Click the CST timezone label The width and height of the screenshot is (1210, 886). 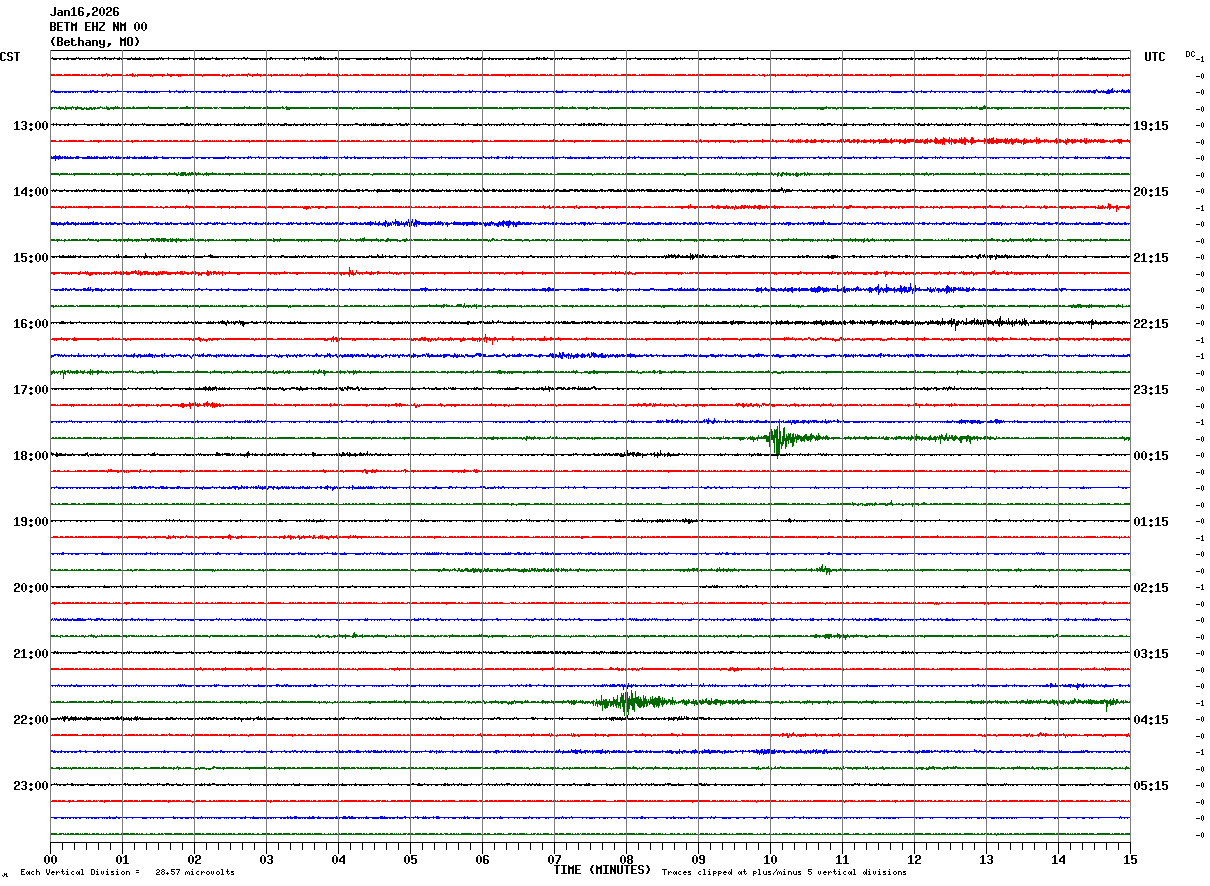click(10, 57)
